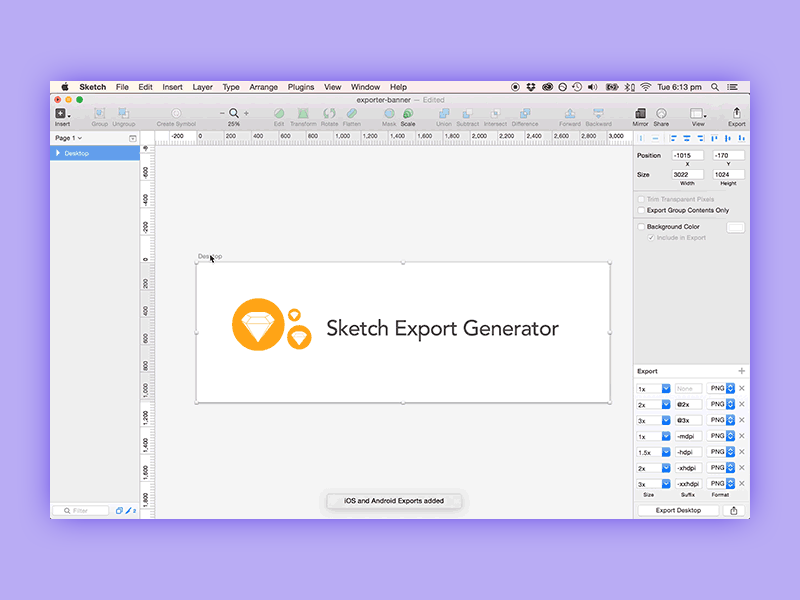Image resolution: width=800 pixels, height=600 pixels.
Task: Click the Group toolbar icon
Action: 99,114
